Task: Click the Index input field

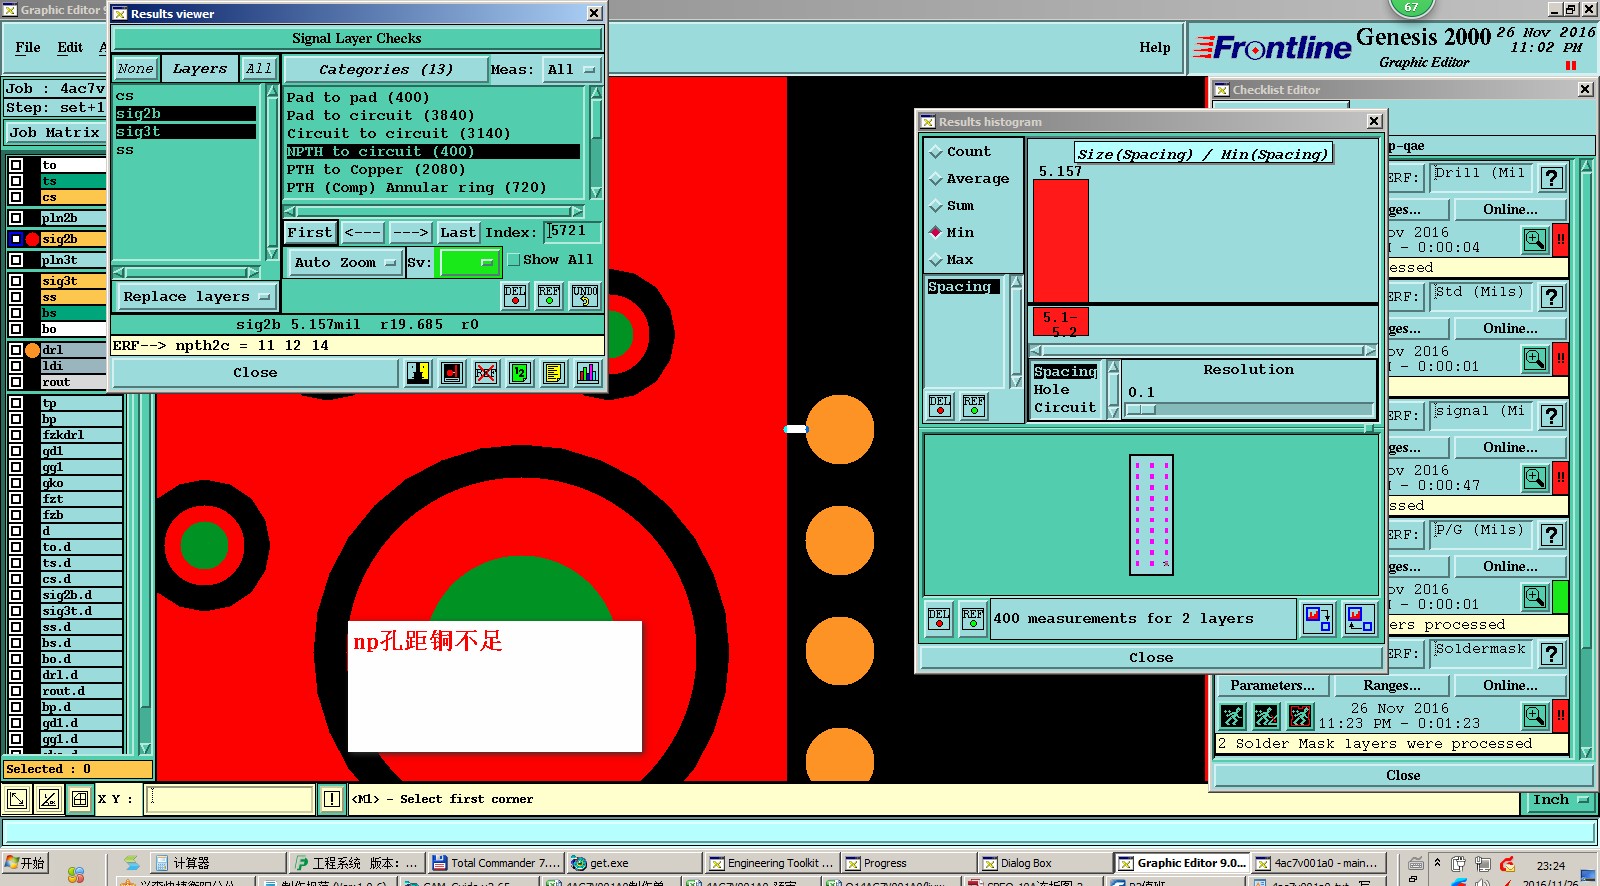Action: [572, 231]
